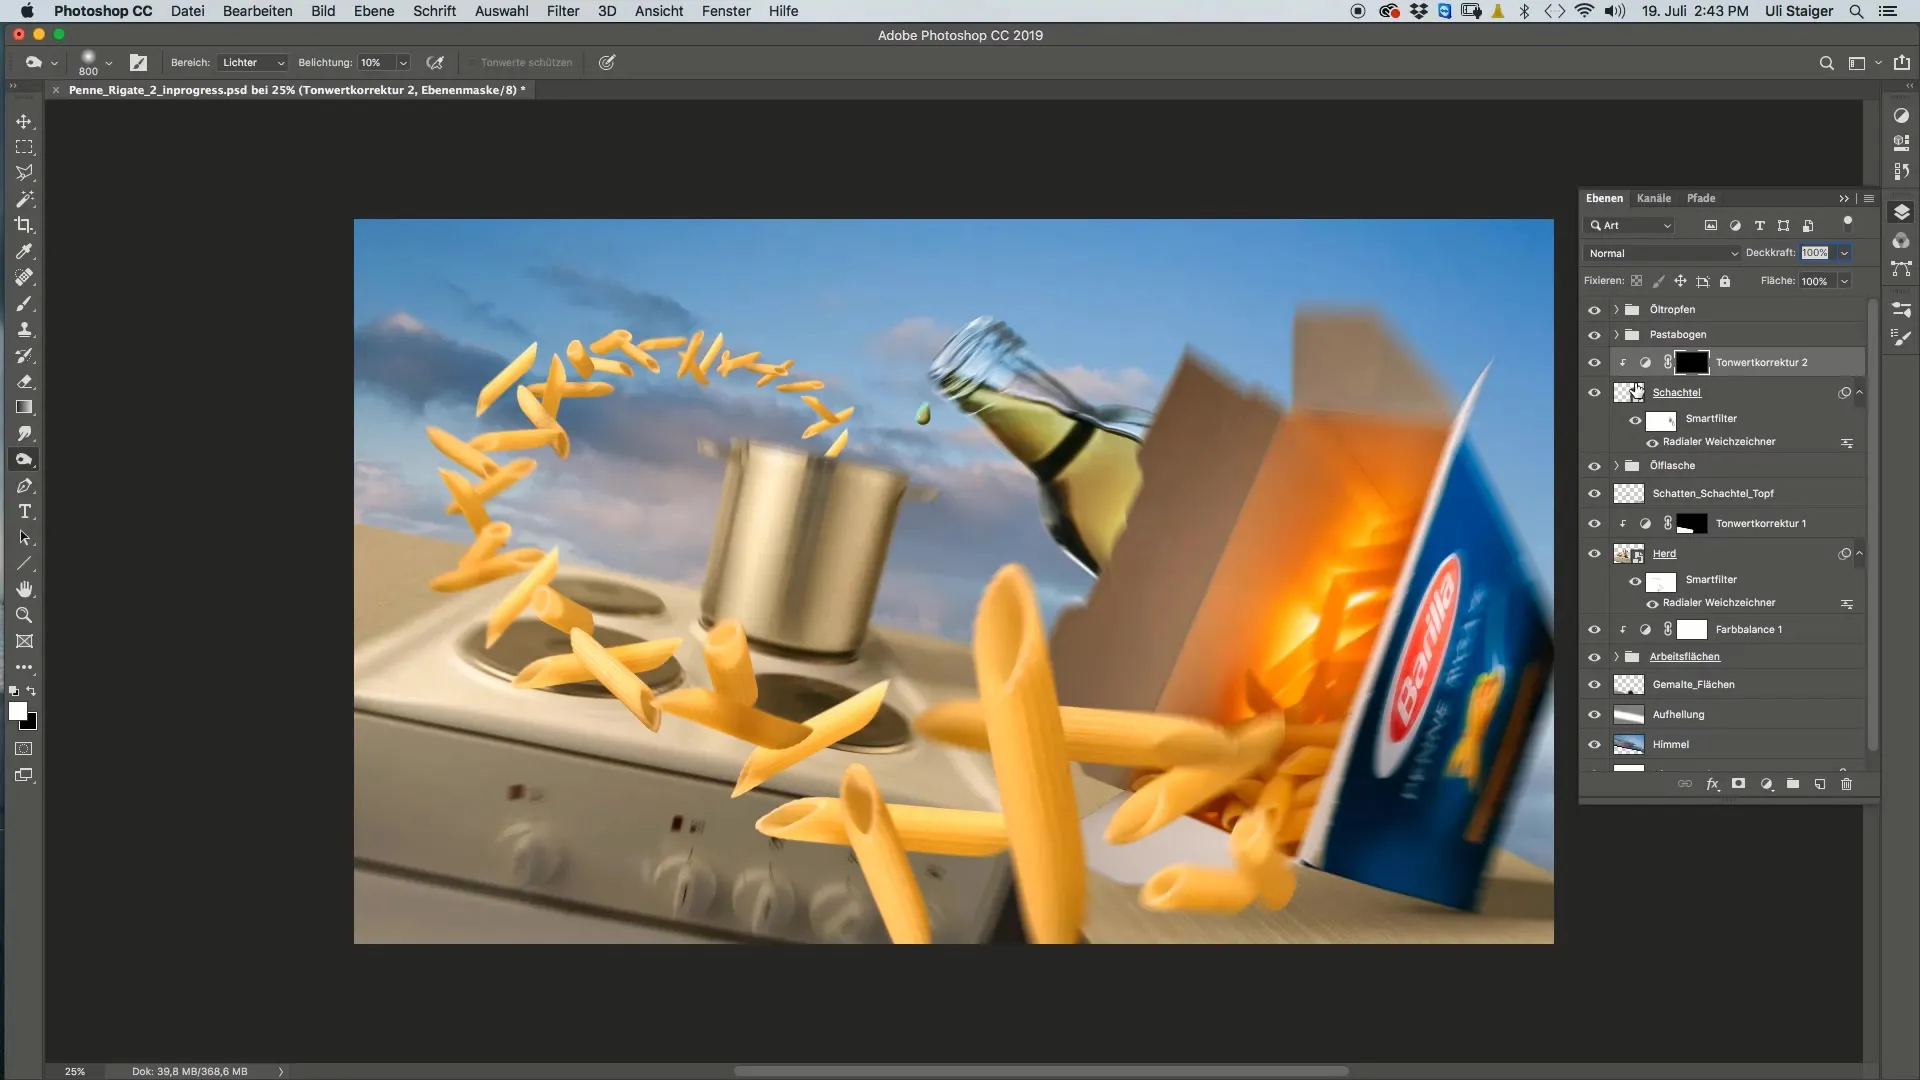
Task: Open the Wi-Fi menu bar icon
Action: click(1584, 11)
